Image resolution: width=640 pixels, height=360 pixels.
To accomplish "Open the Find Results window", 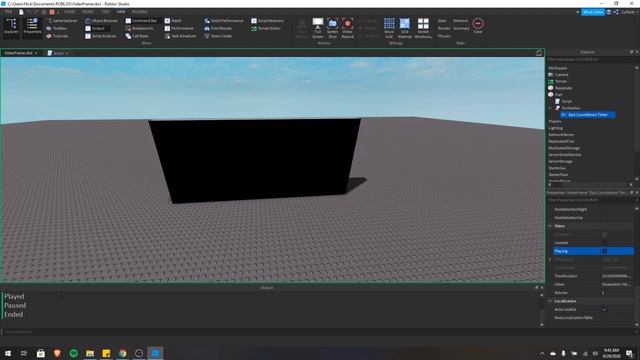I will pyautogui.click(x=218, y=28).
